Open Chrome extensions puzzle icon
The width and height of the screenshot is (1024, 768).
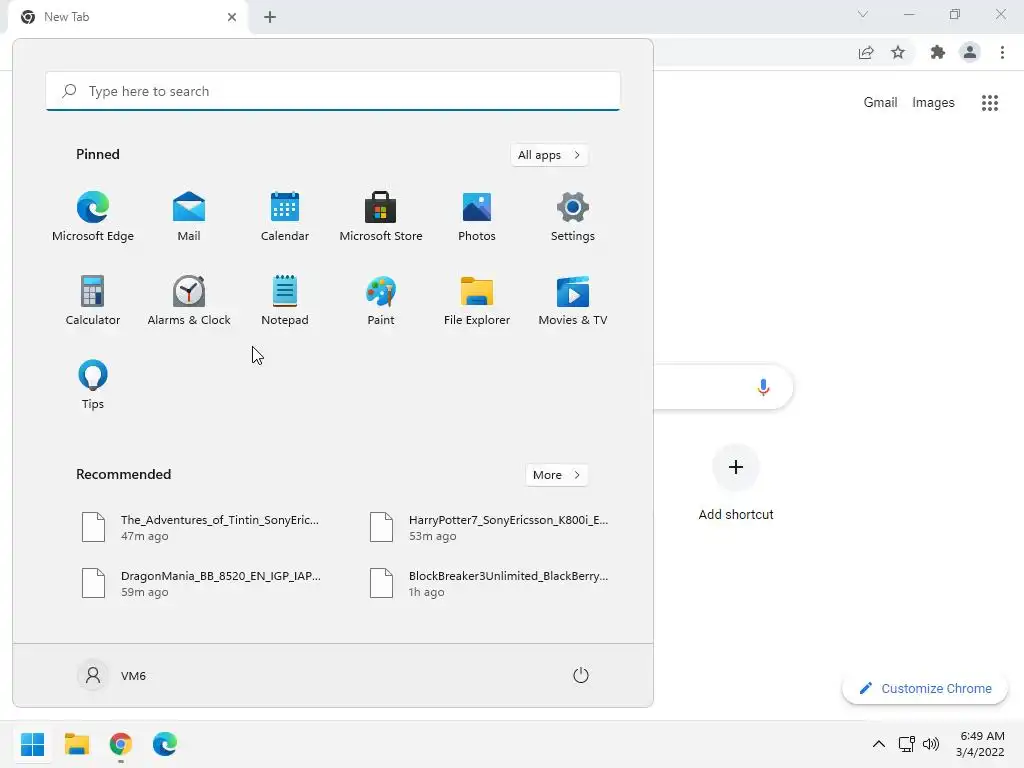click(x=938, y=52)
